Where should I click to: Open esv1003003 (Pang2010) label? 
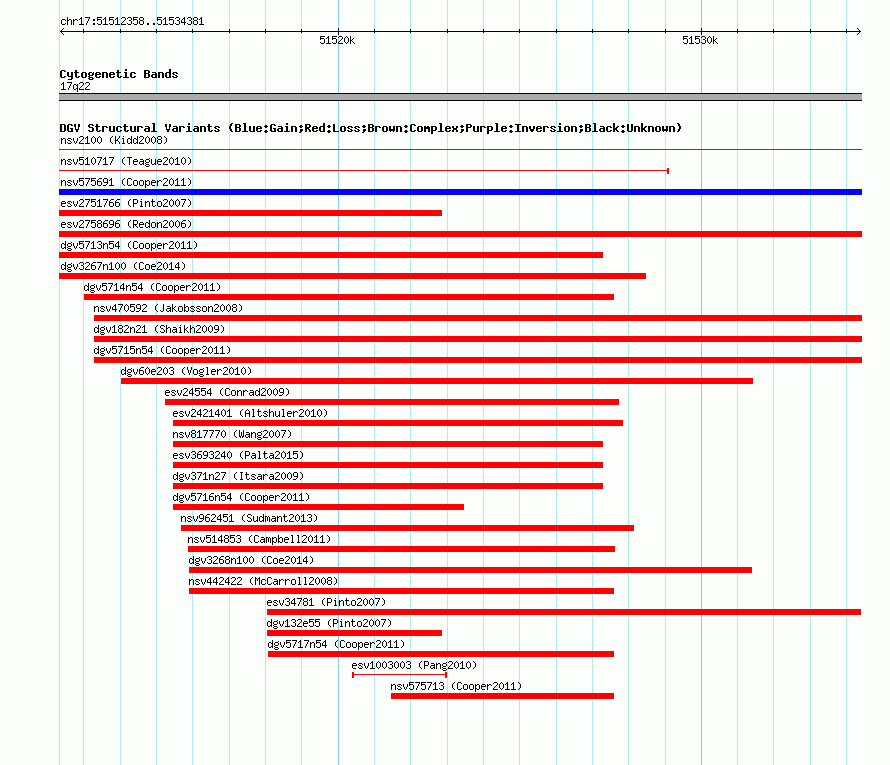(x=414, y=665)
